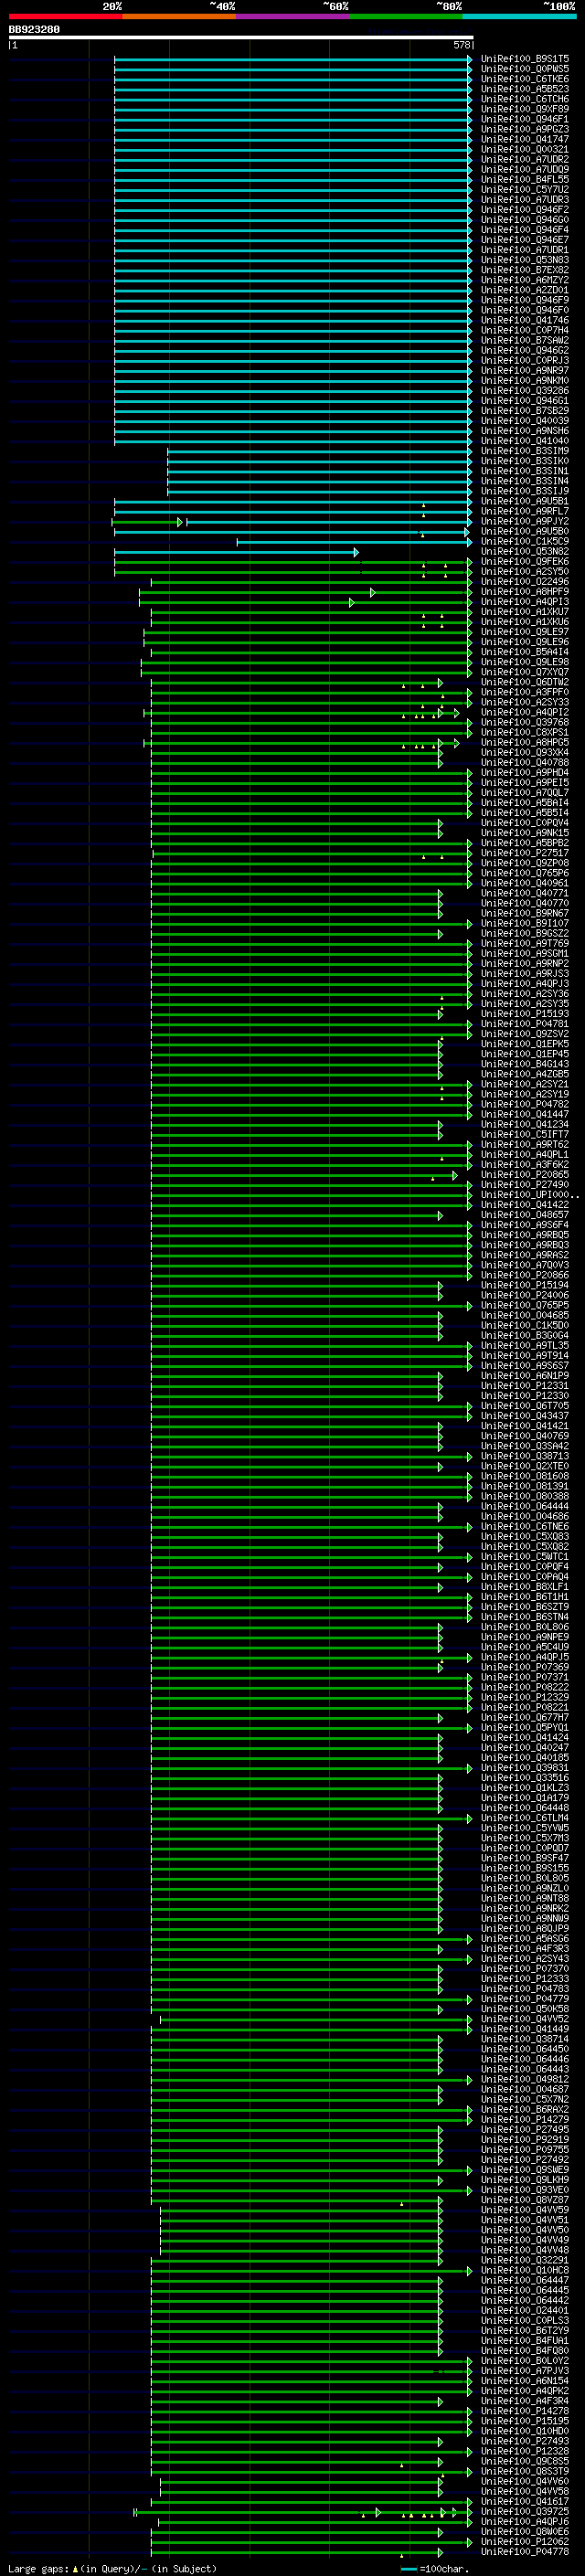Click the UniRef100_B5A4I4 label
Image resolution: width=585 pixels, height=2576 pixels.
coord(525,652)
